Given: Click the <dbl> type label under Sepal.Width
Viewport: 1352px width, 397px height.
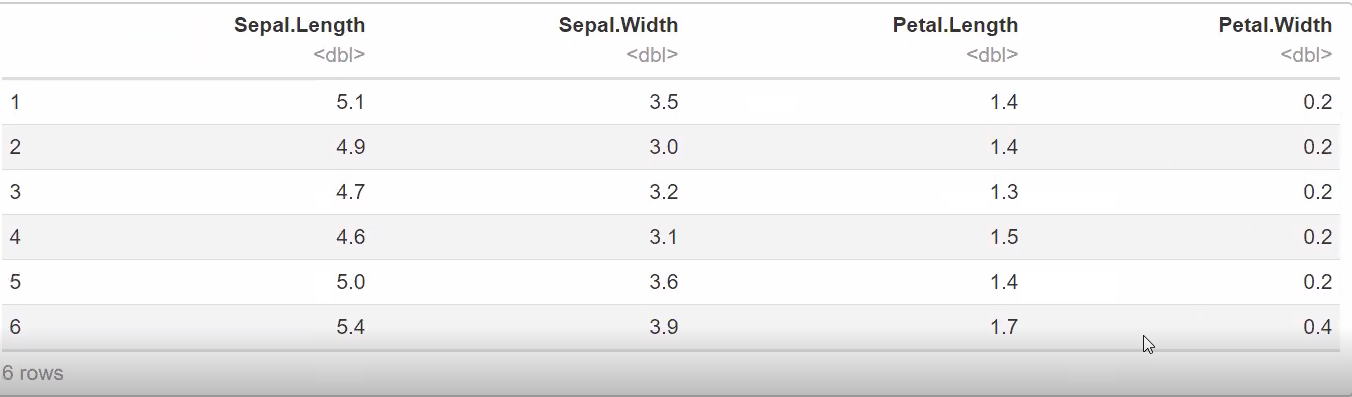Looking at the screenshot, I should click(x=652, y=55).
